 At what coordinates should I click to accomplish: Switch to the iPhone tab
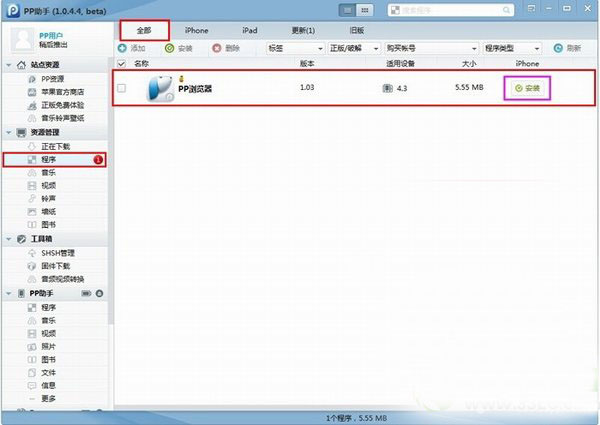tap(196, 30)
